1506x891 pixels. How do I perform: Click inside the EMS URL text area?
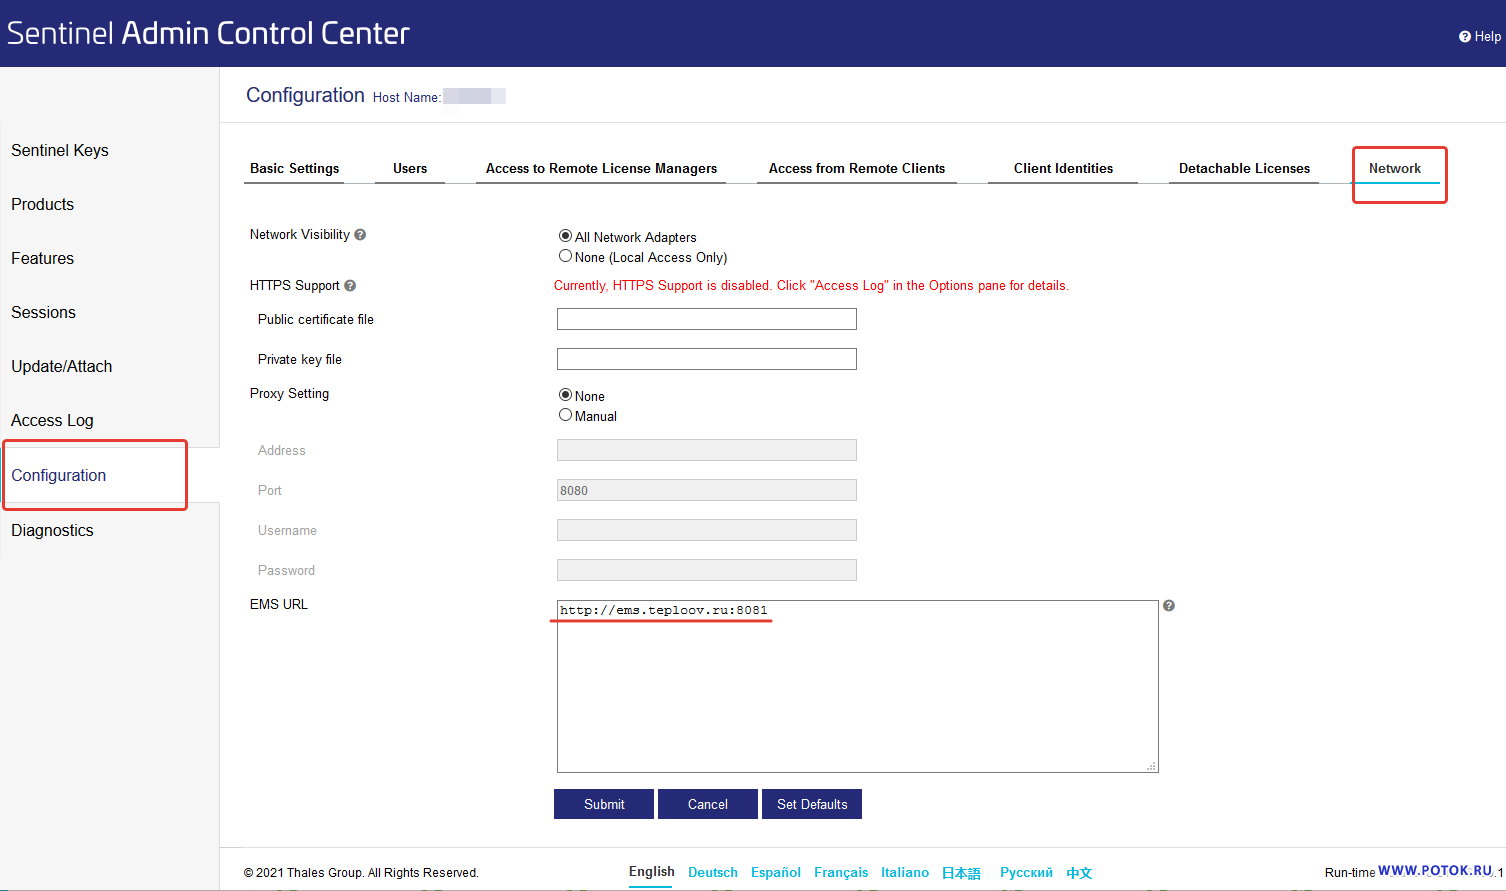point(858,686)
